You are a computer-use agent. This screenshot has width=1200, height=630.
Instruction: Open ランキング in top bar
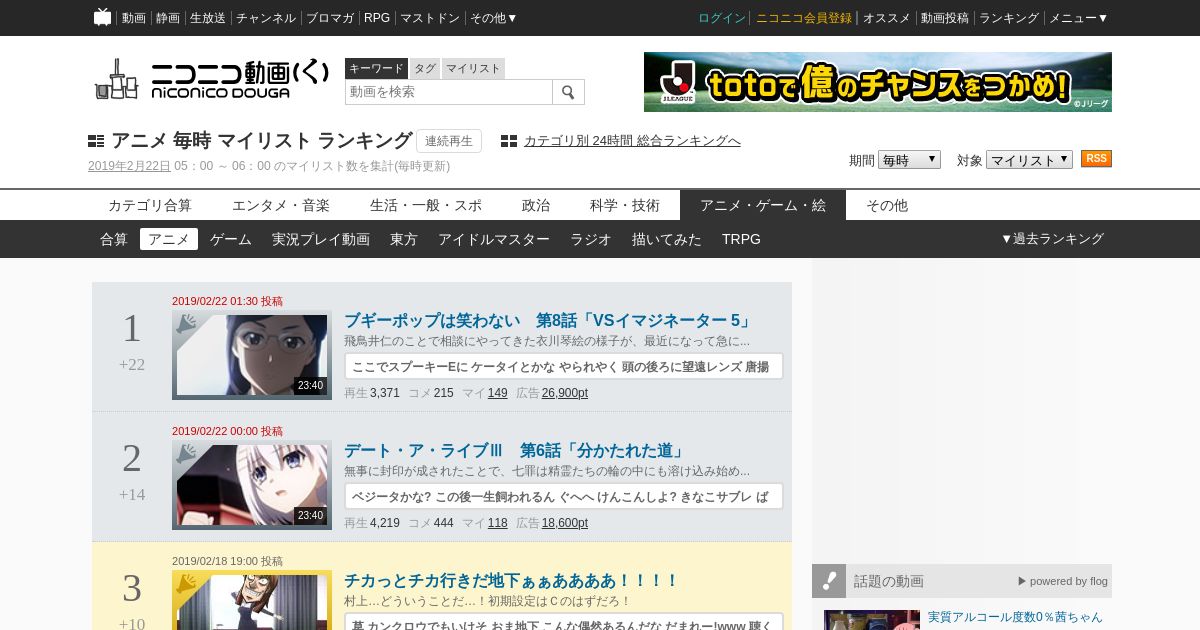click(1009, 18)
